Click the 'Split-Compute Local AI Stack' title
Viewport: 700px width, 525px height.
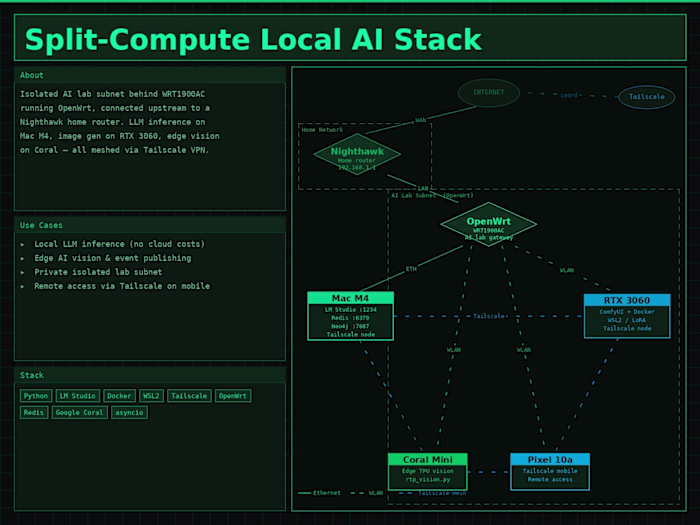click(253, 39)
